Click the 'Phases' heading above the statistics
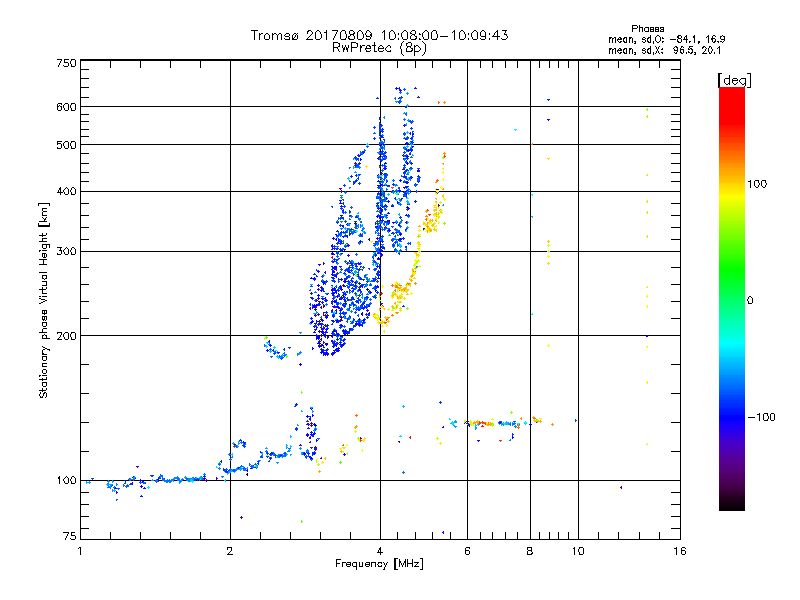The height and width of the screenshot is (600, 800). tap(647, 29)
